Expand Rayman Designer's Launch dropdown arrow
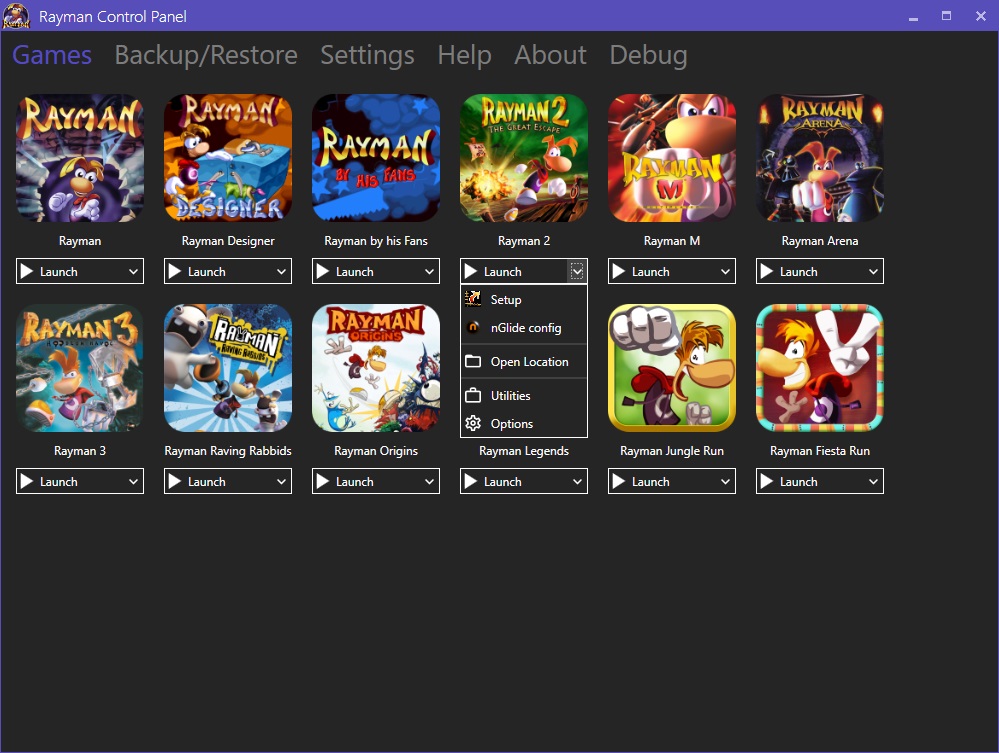 [281, 271]
